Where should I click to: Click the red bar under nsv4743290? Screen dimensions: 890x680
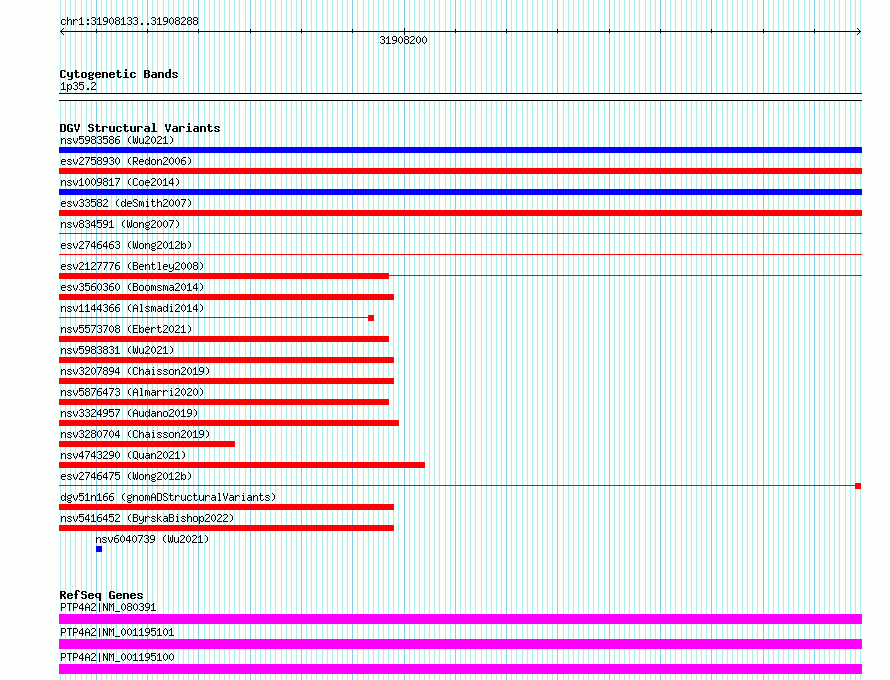(x=242, y=465)
